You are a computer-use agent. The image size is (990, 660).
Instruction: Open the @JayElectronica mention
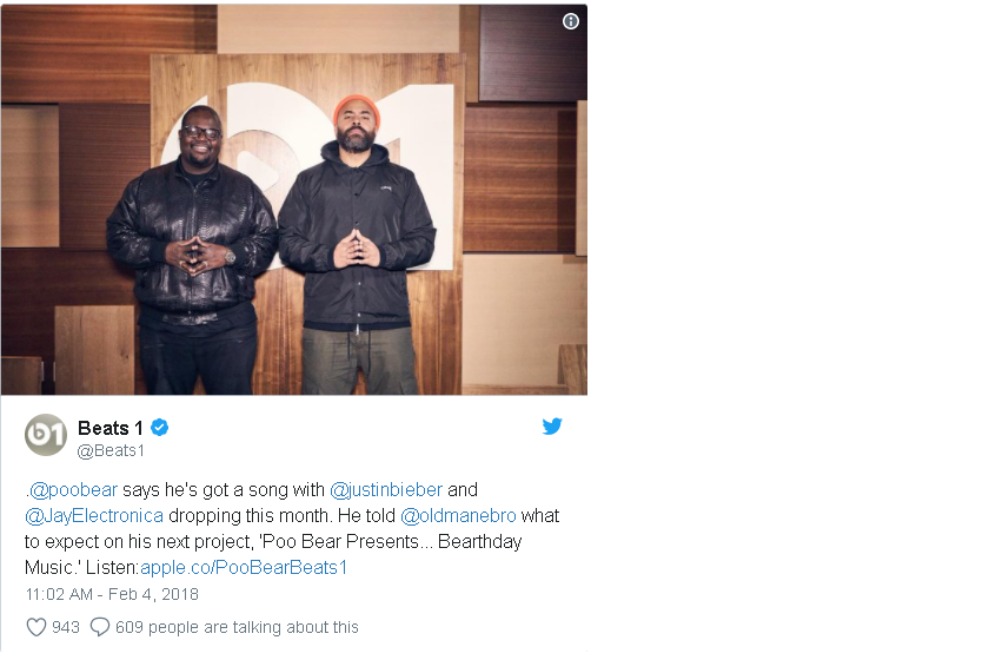pos(94,515)
